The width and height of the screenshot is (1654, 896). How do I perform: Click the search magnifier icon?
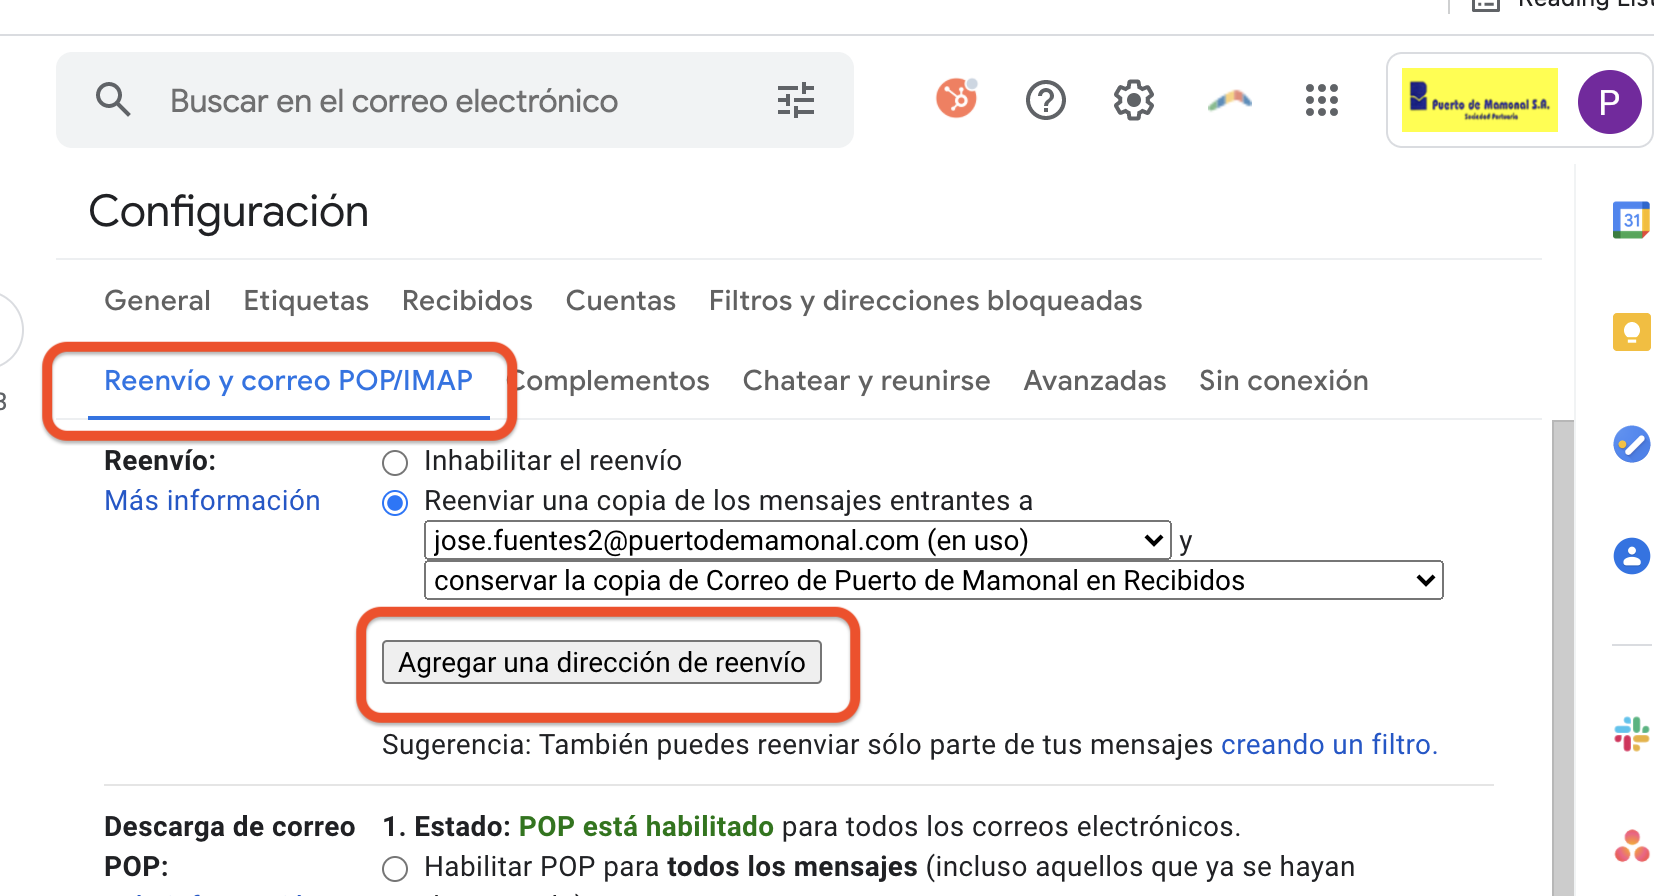pyautogui.click(x=113, y=100)
